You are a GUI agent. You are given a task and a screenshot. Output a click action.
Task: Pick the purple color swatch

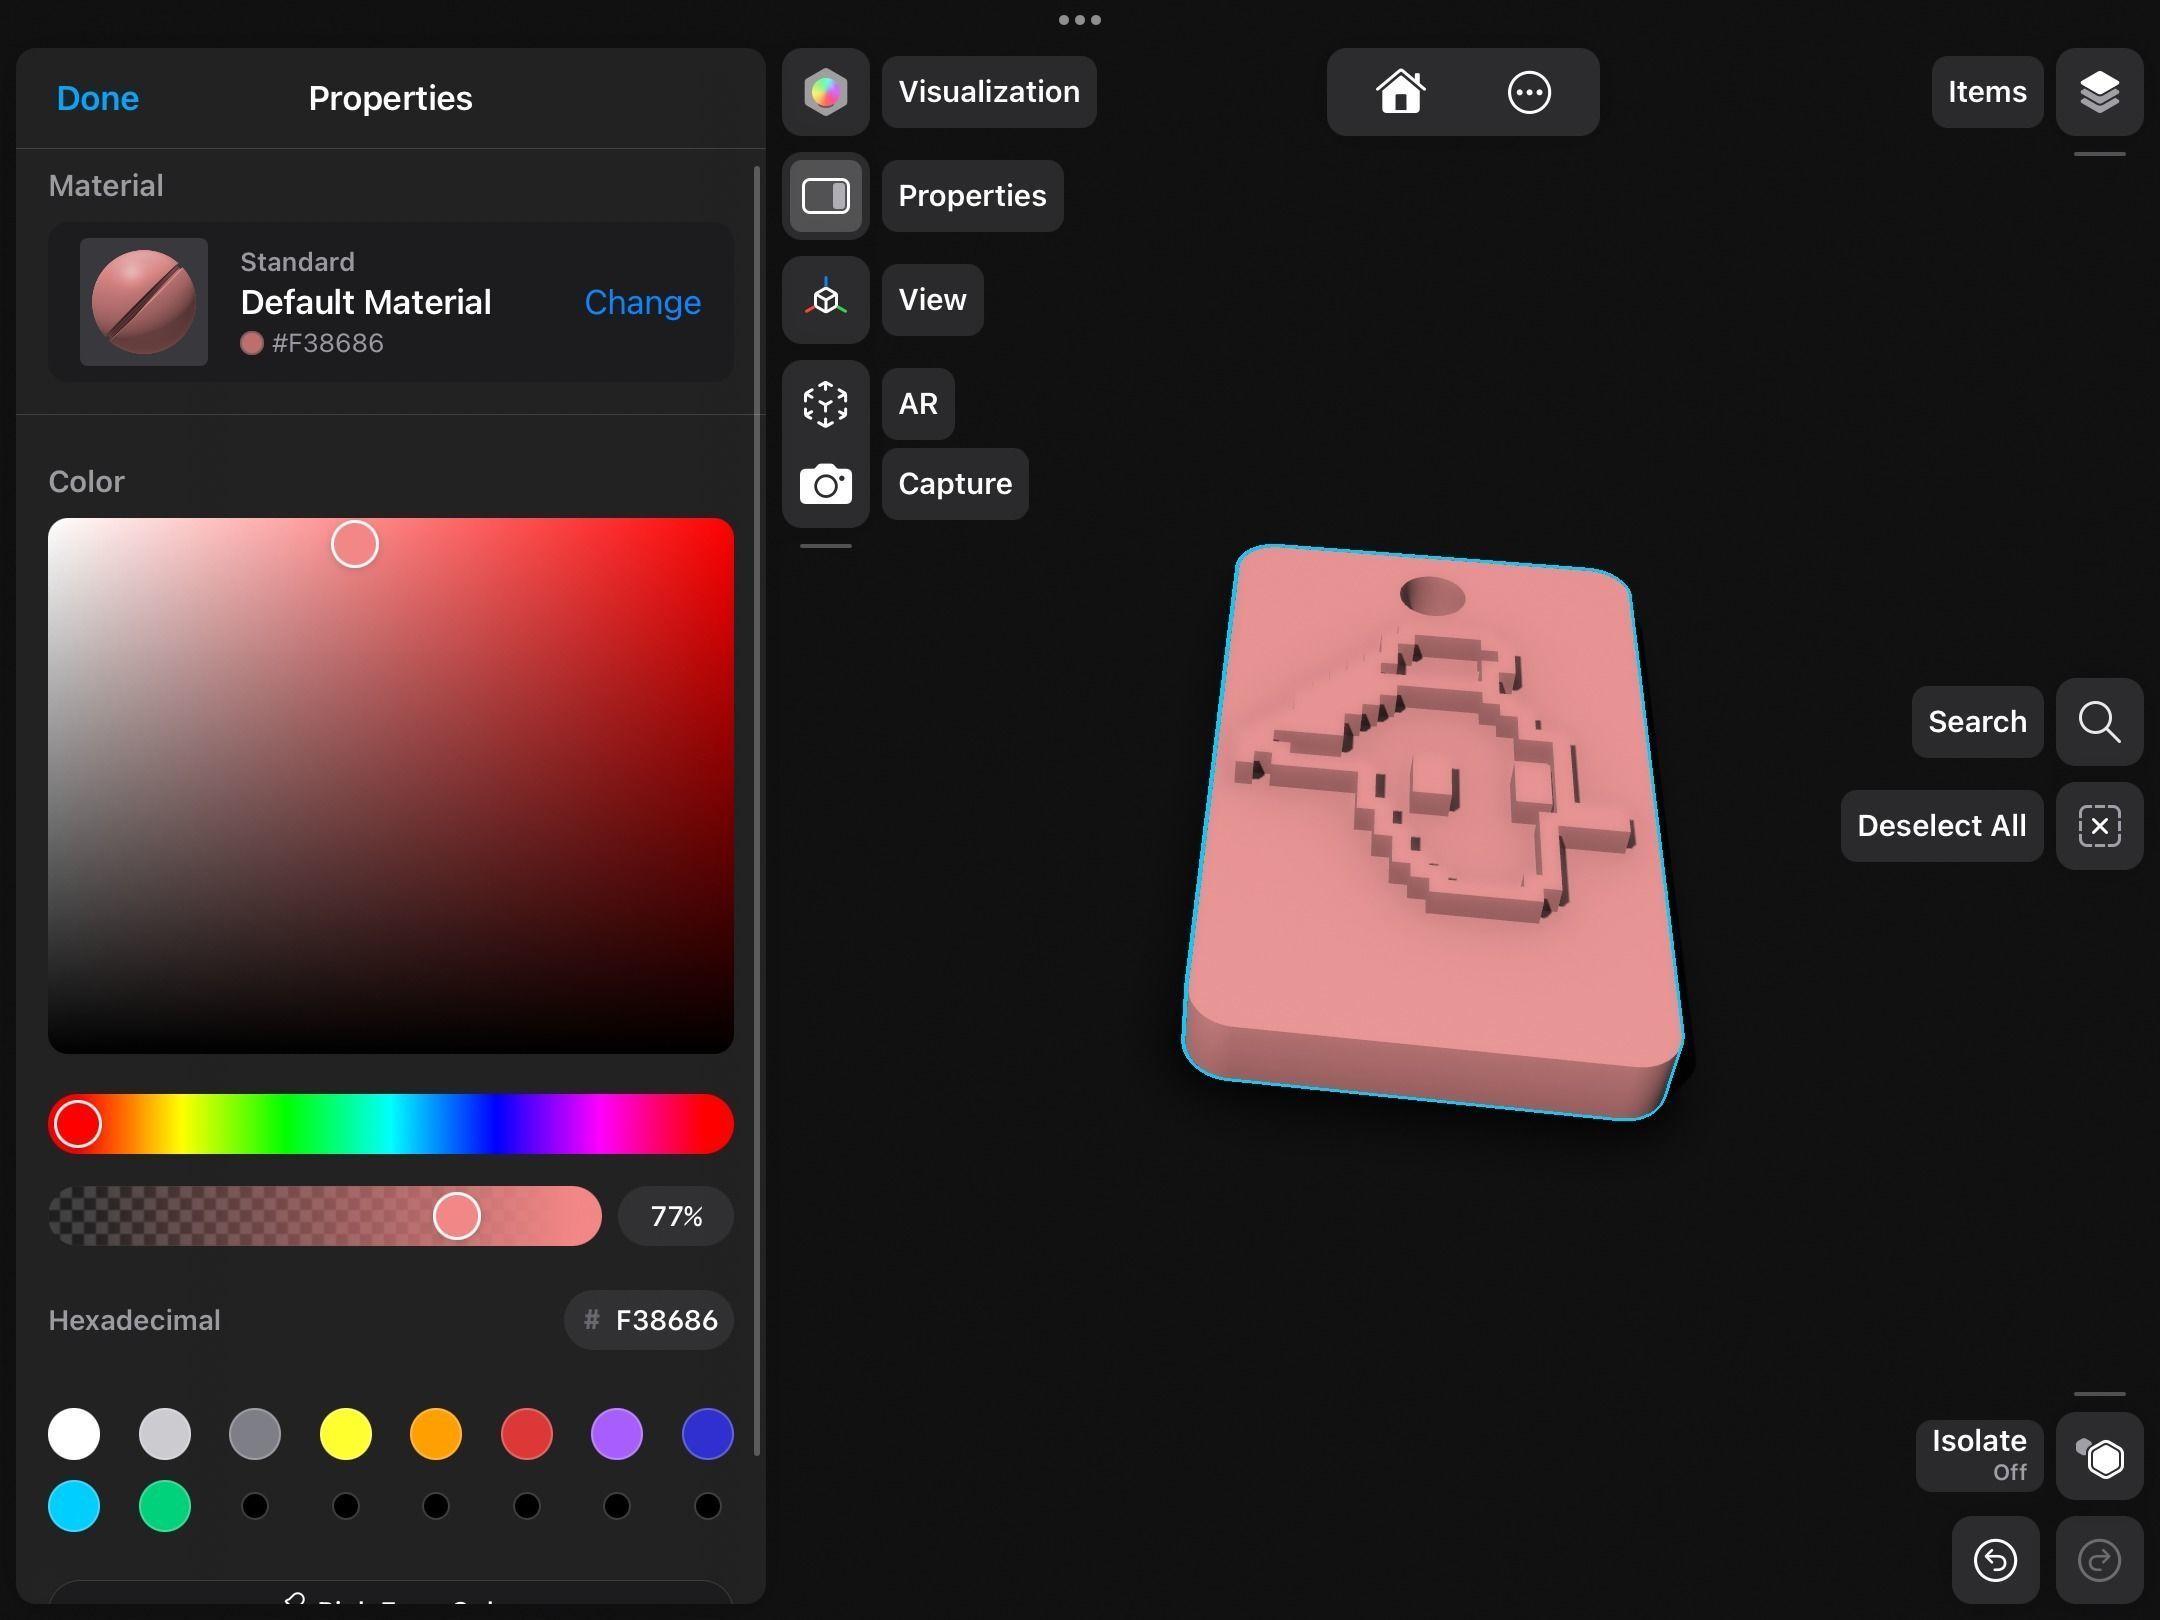pyautogui.click(x=616, y=1434)
